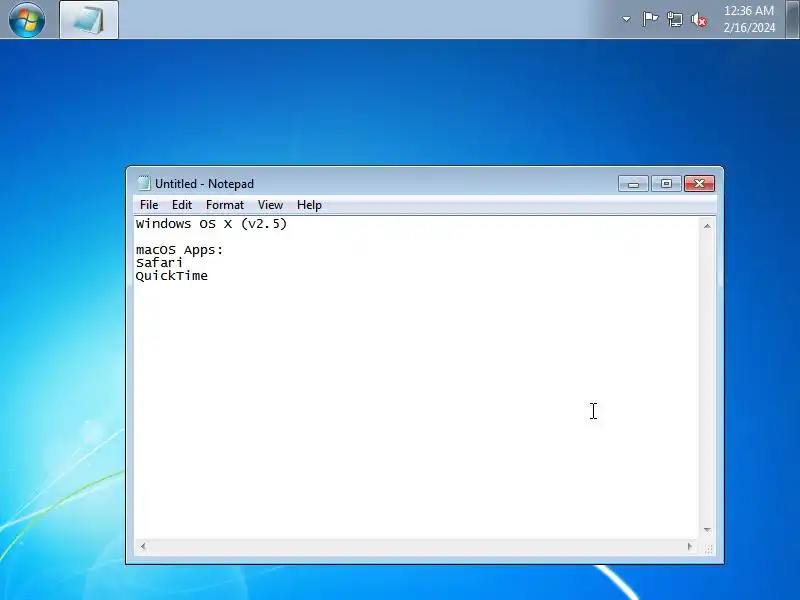
Task: Open the Help menu
Action: coord(309,205)
